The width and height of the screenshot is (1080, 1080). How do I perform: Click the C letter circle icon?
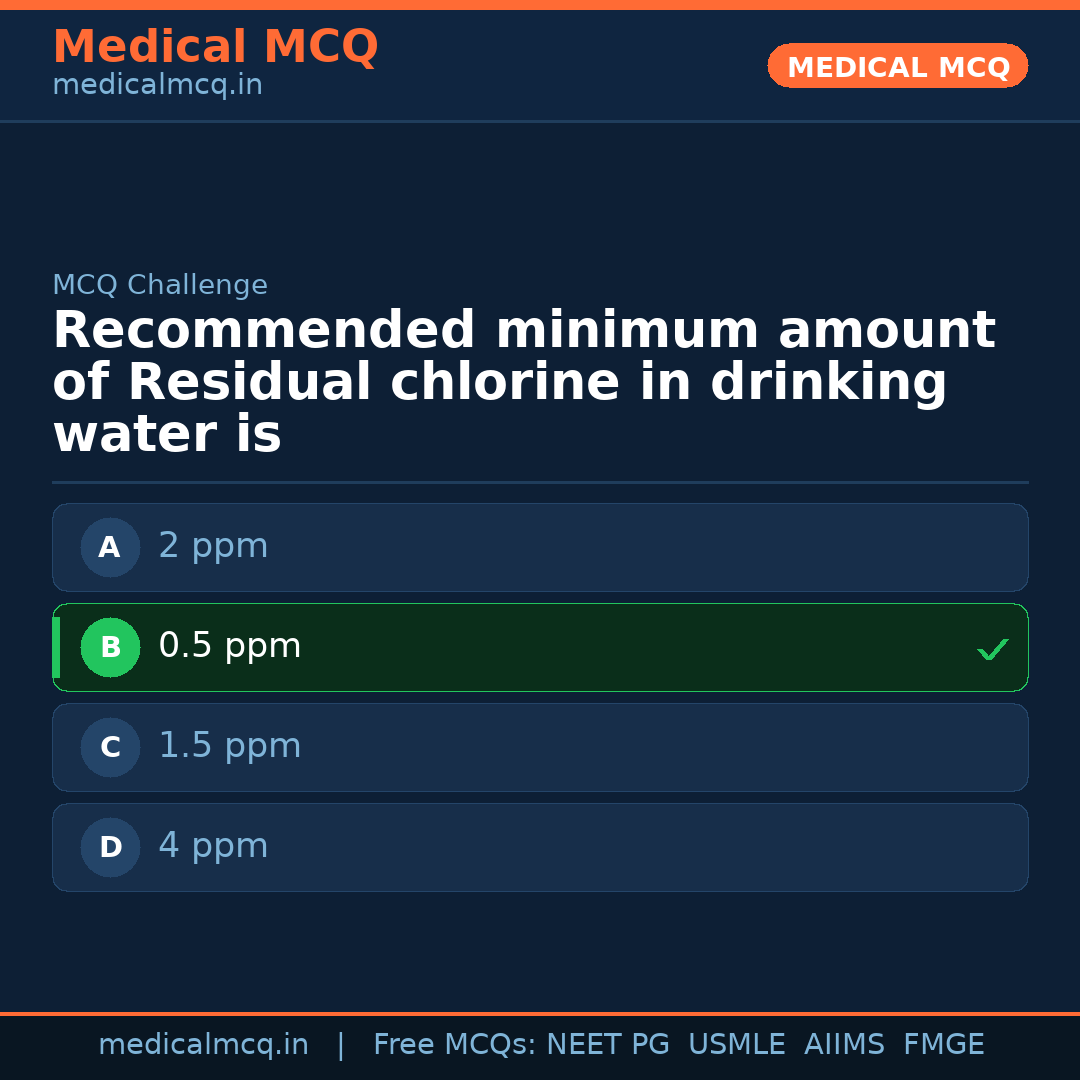point(110,747)
